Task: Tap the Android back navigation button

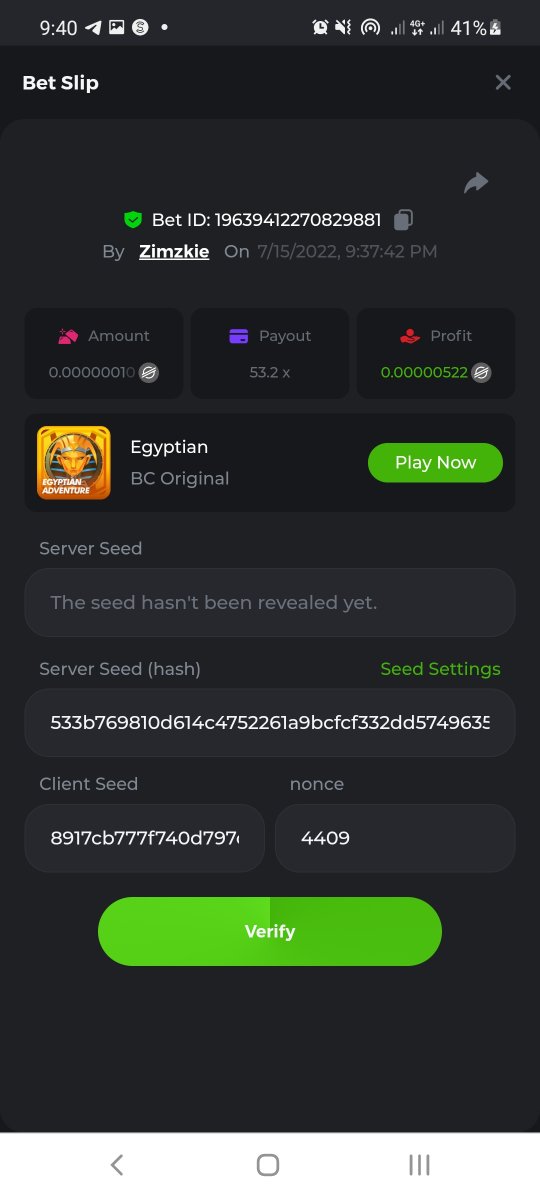Action: [x=117, y=1164]
